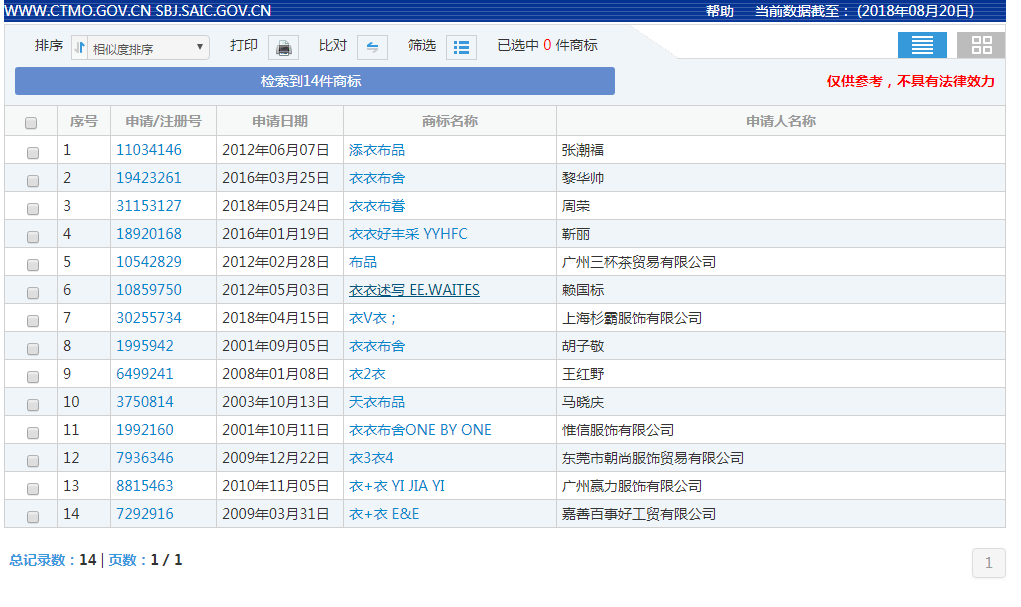Open trademark 衣衣布舍ONE BY ONE
Image resolution: width=1021 pixels, height=607 pixels.
coord(420,430)
